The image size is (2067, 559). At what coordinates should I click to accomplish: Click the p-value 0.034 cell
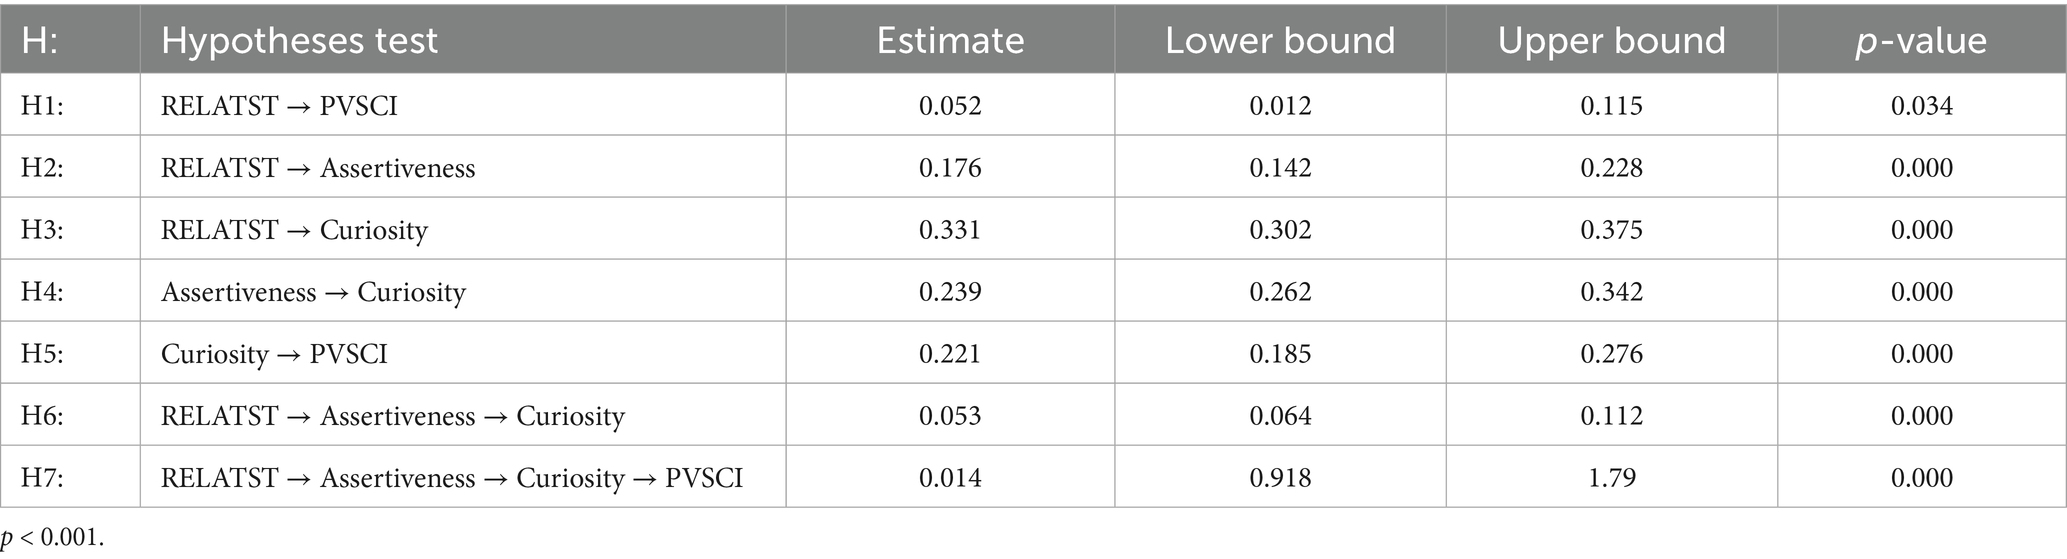point(1921,106)
